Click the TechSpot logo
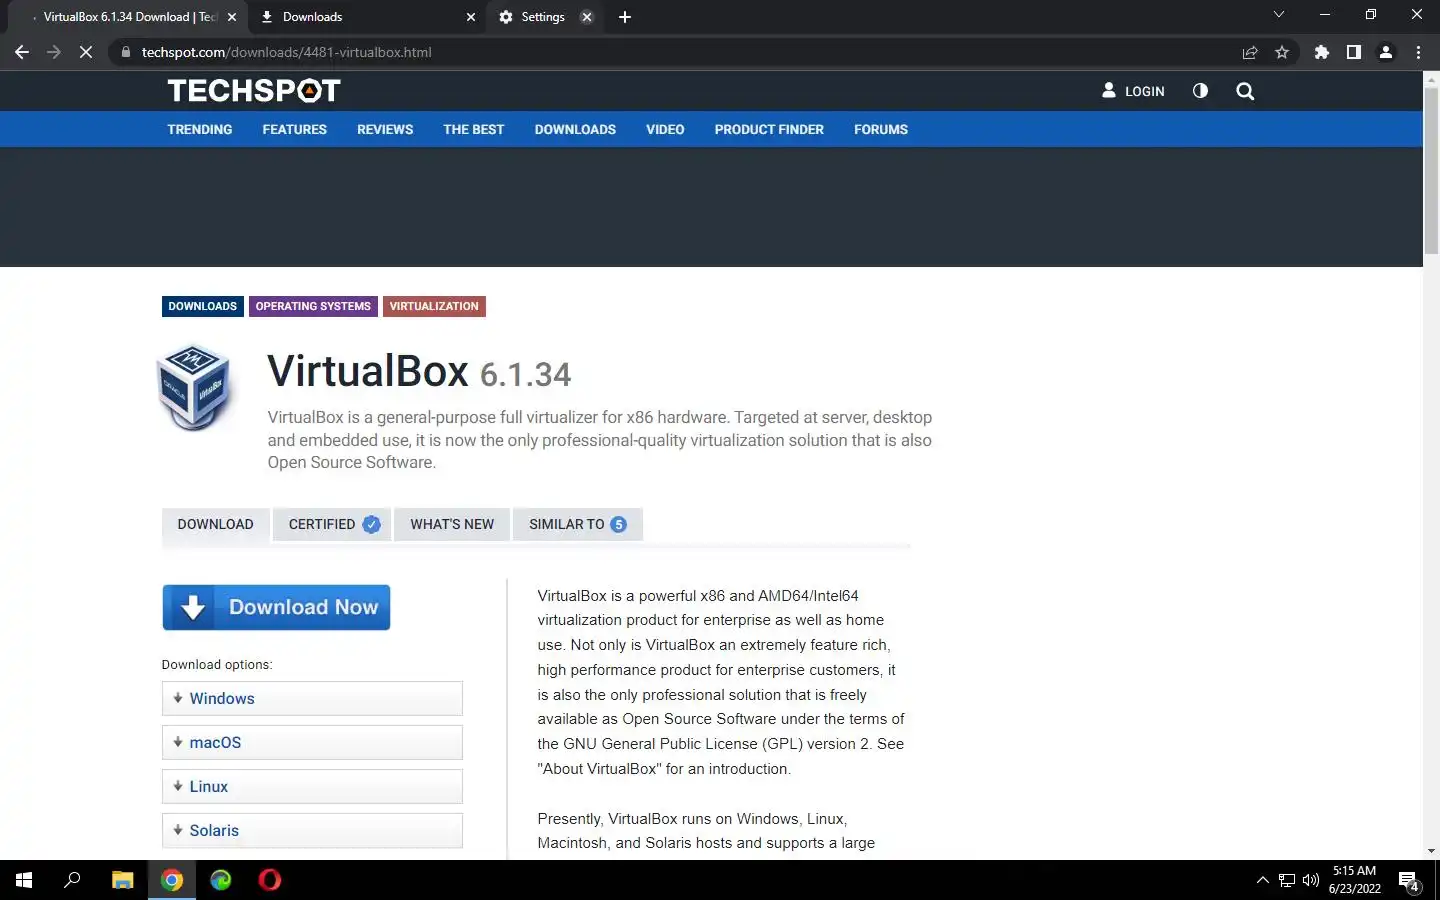The height and width of the screenshot is (900, 1440). (x=254, y=91)
